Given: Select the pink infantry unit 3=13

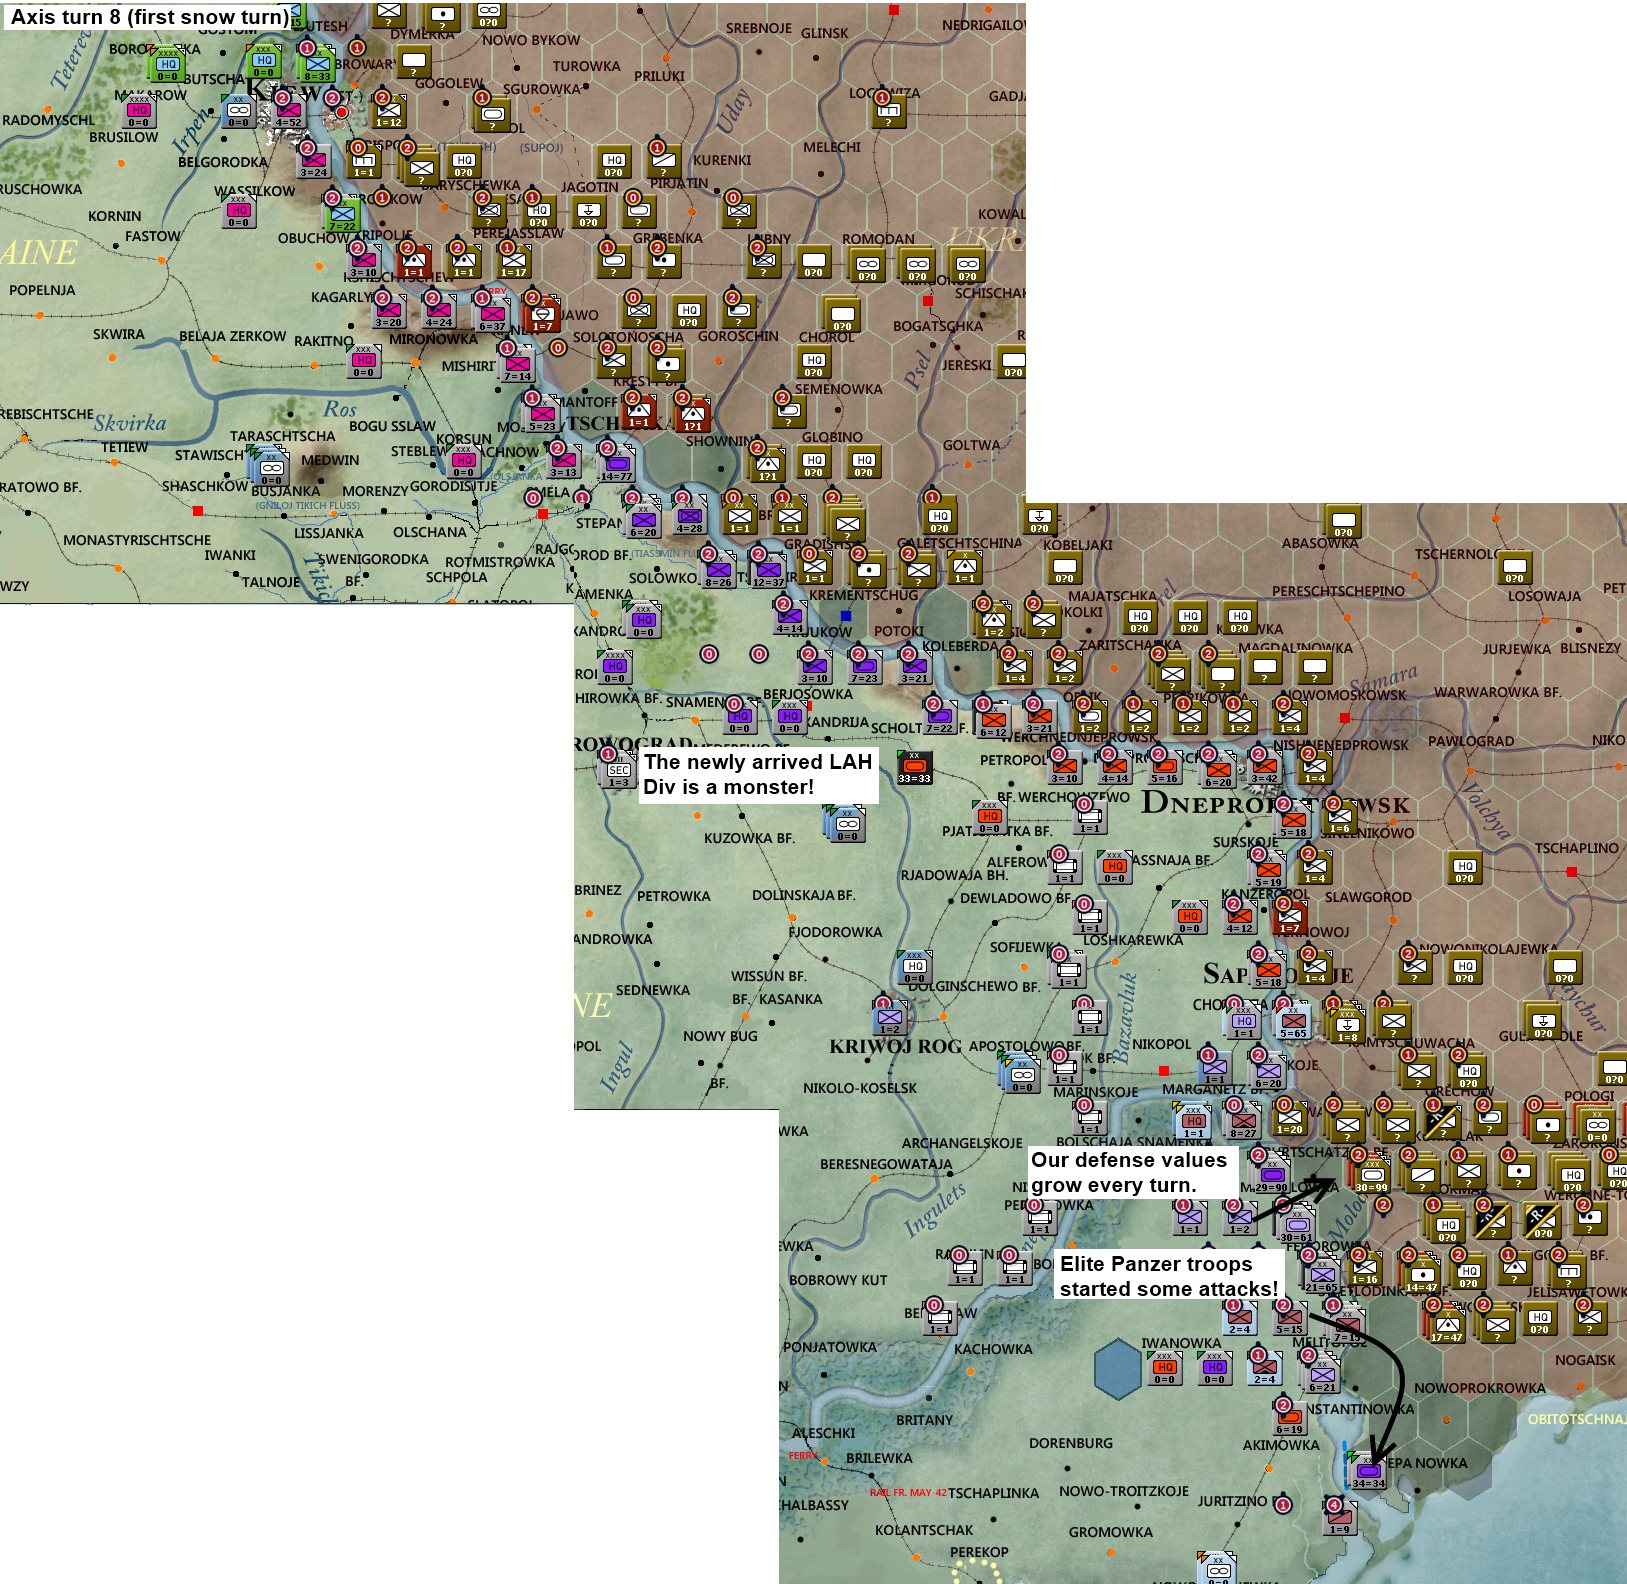Looking at the screenshot, I should pyautogui.click(x=564, y=461).
